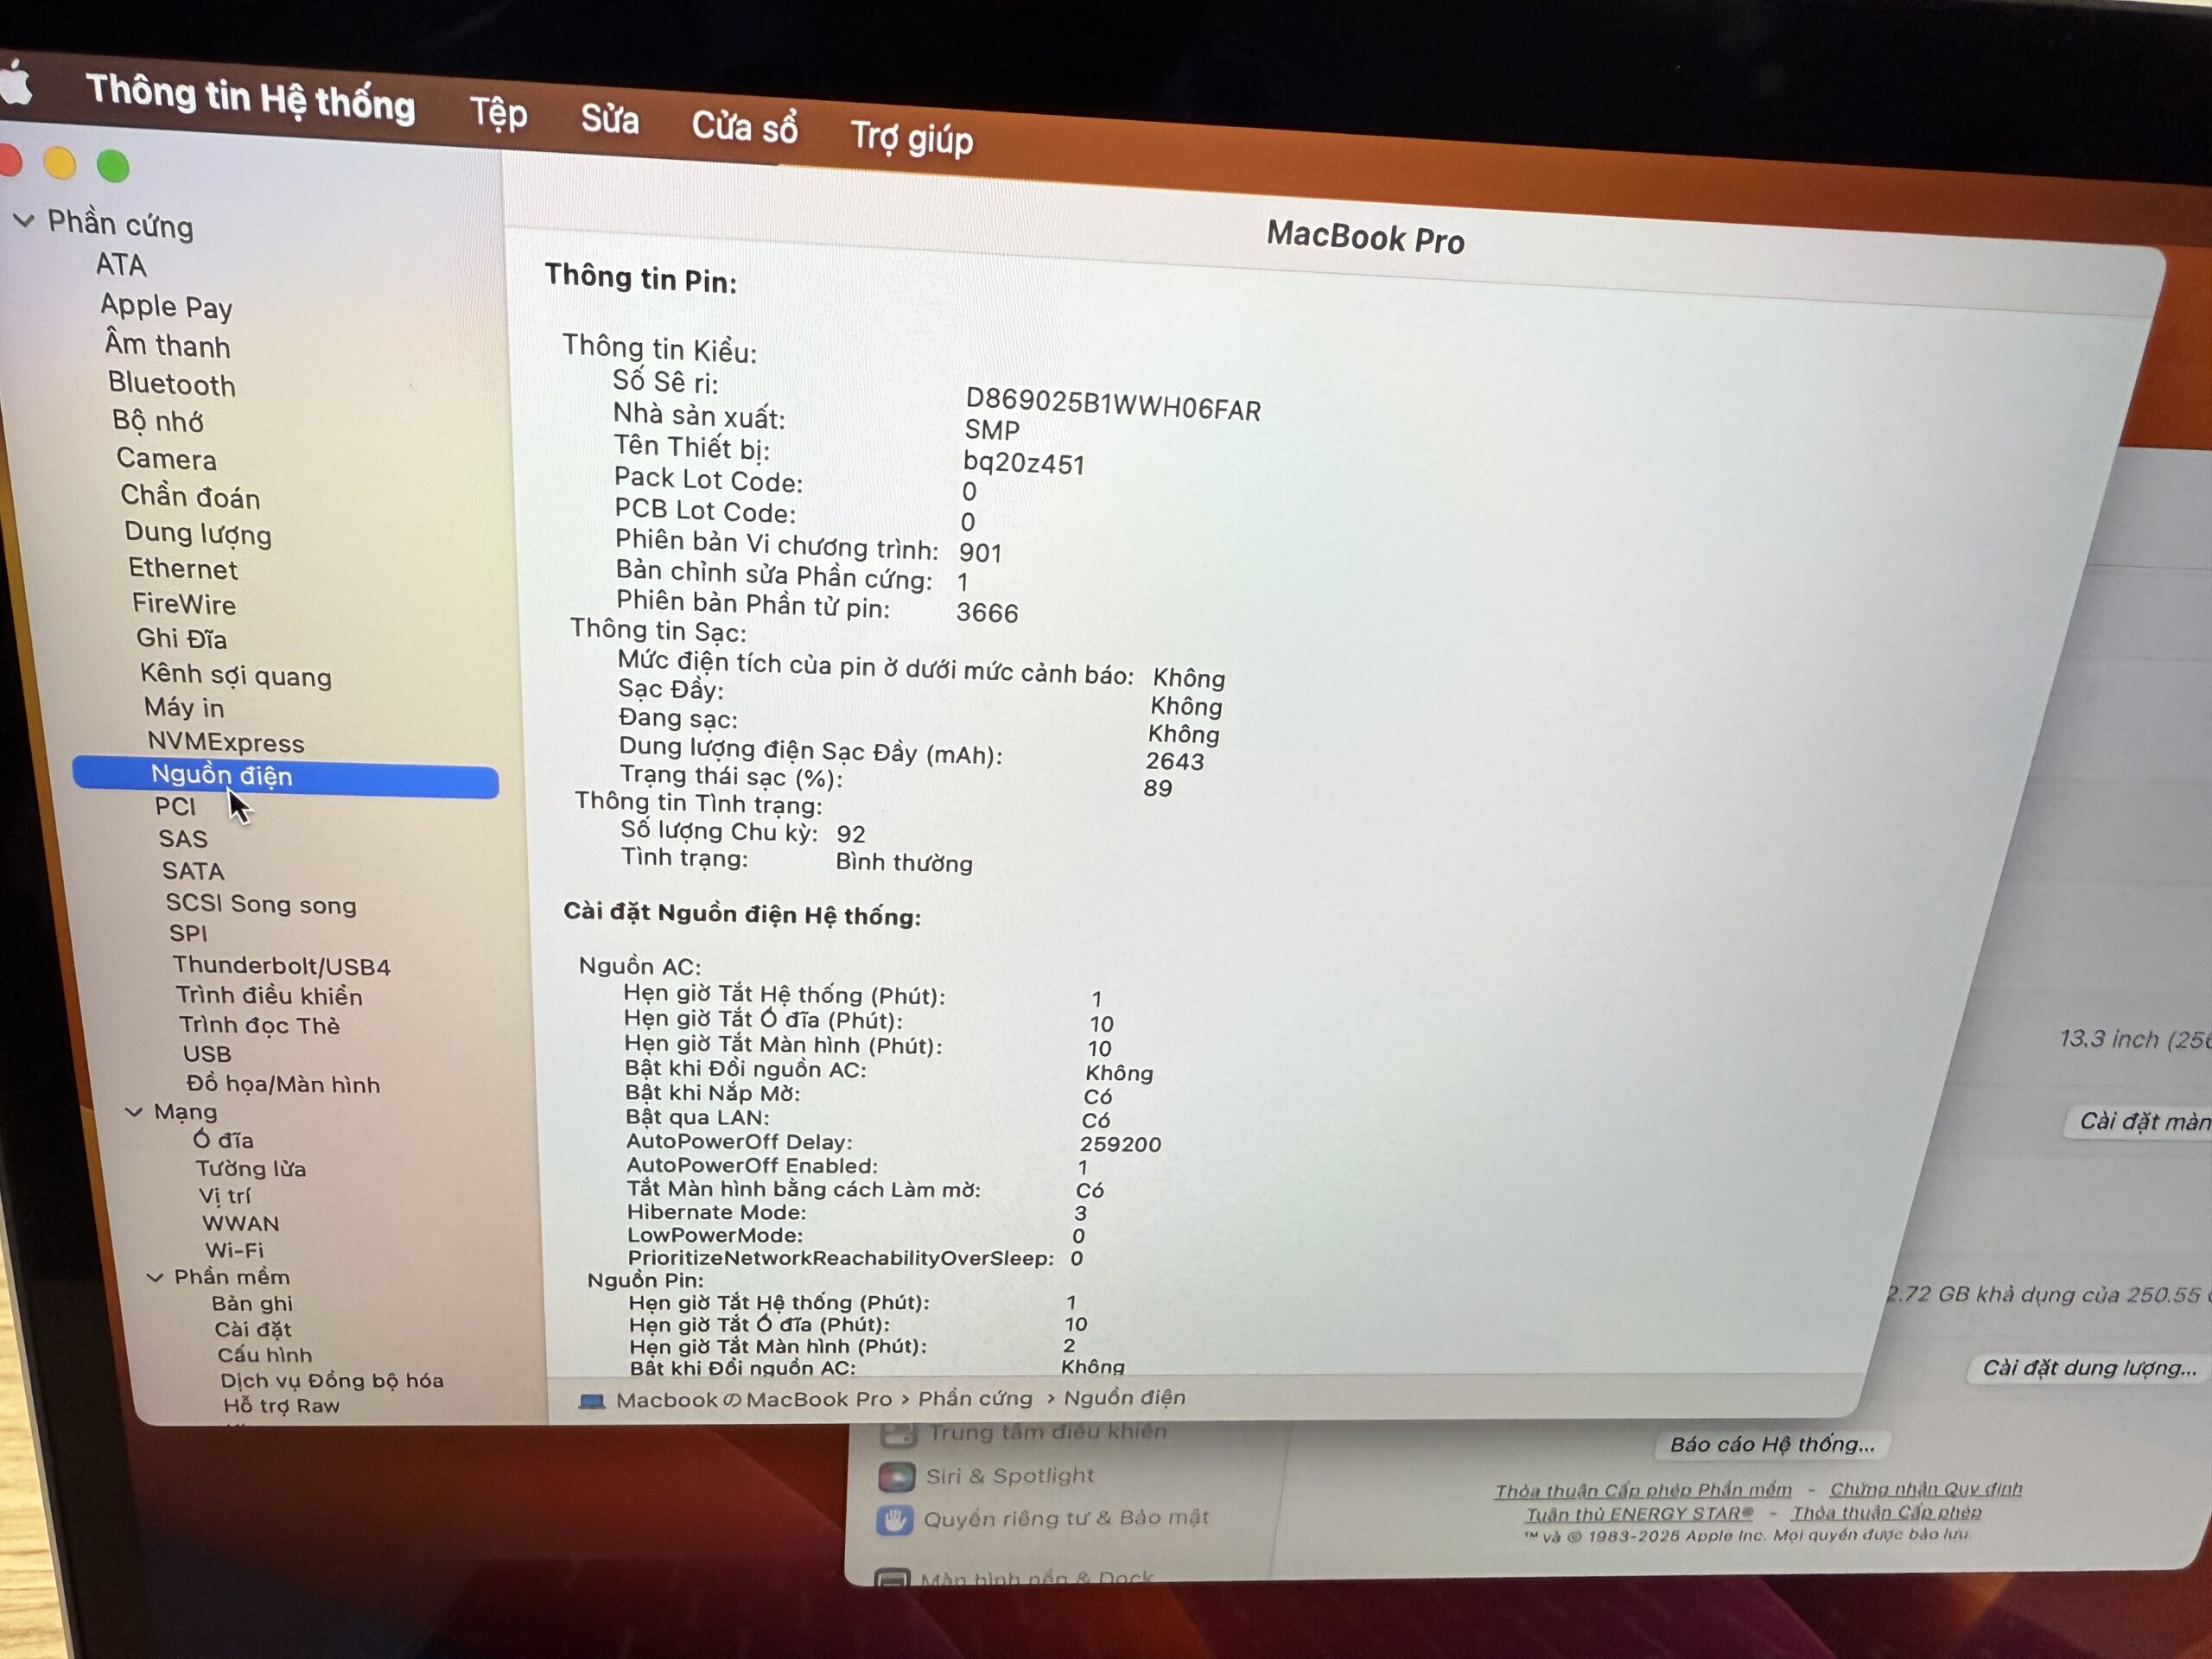2212x1659 pixels.
Task: Open Chứng nhận Quy định link
Action: (x=1926, y=1488)
